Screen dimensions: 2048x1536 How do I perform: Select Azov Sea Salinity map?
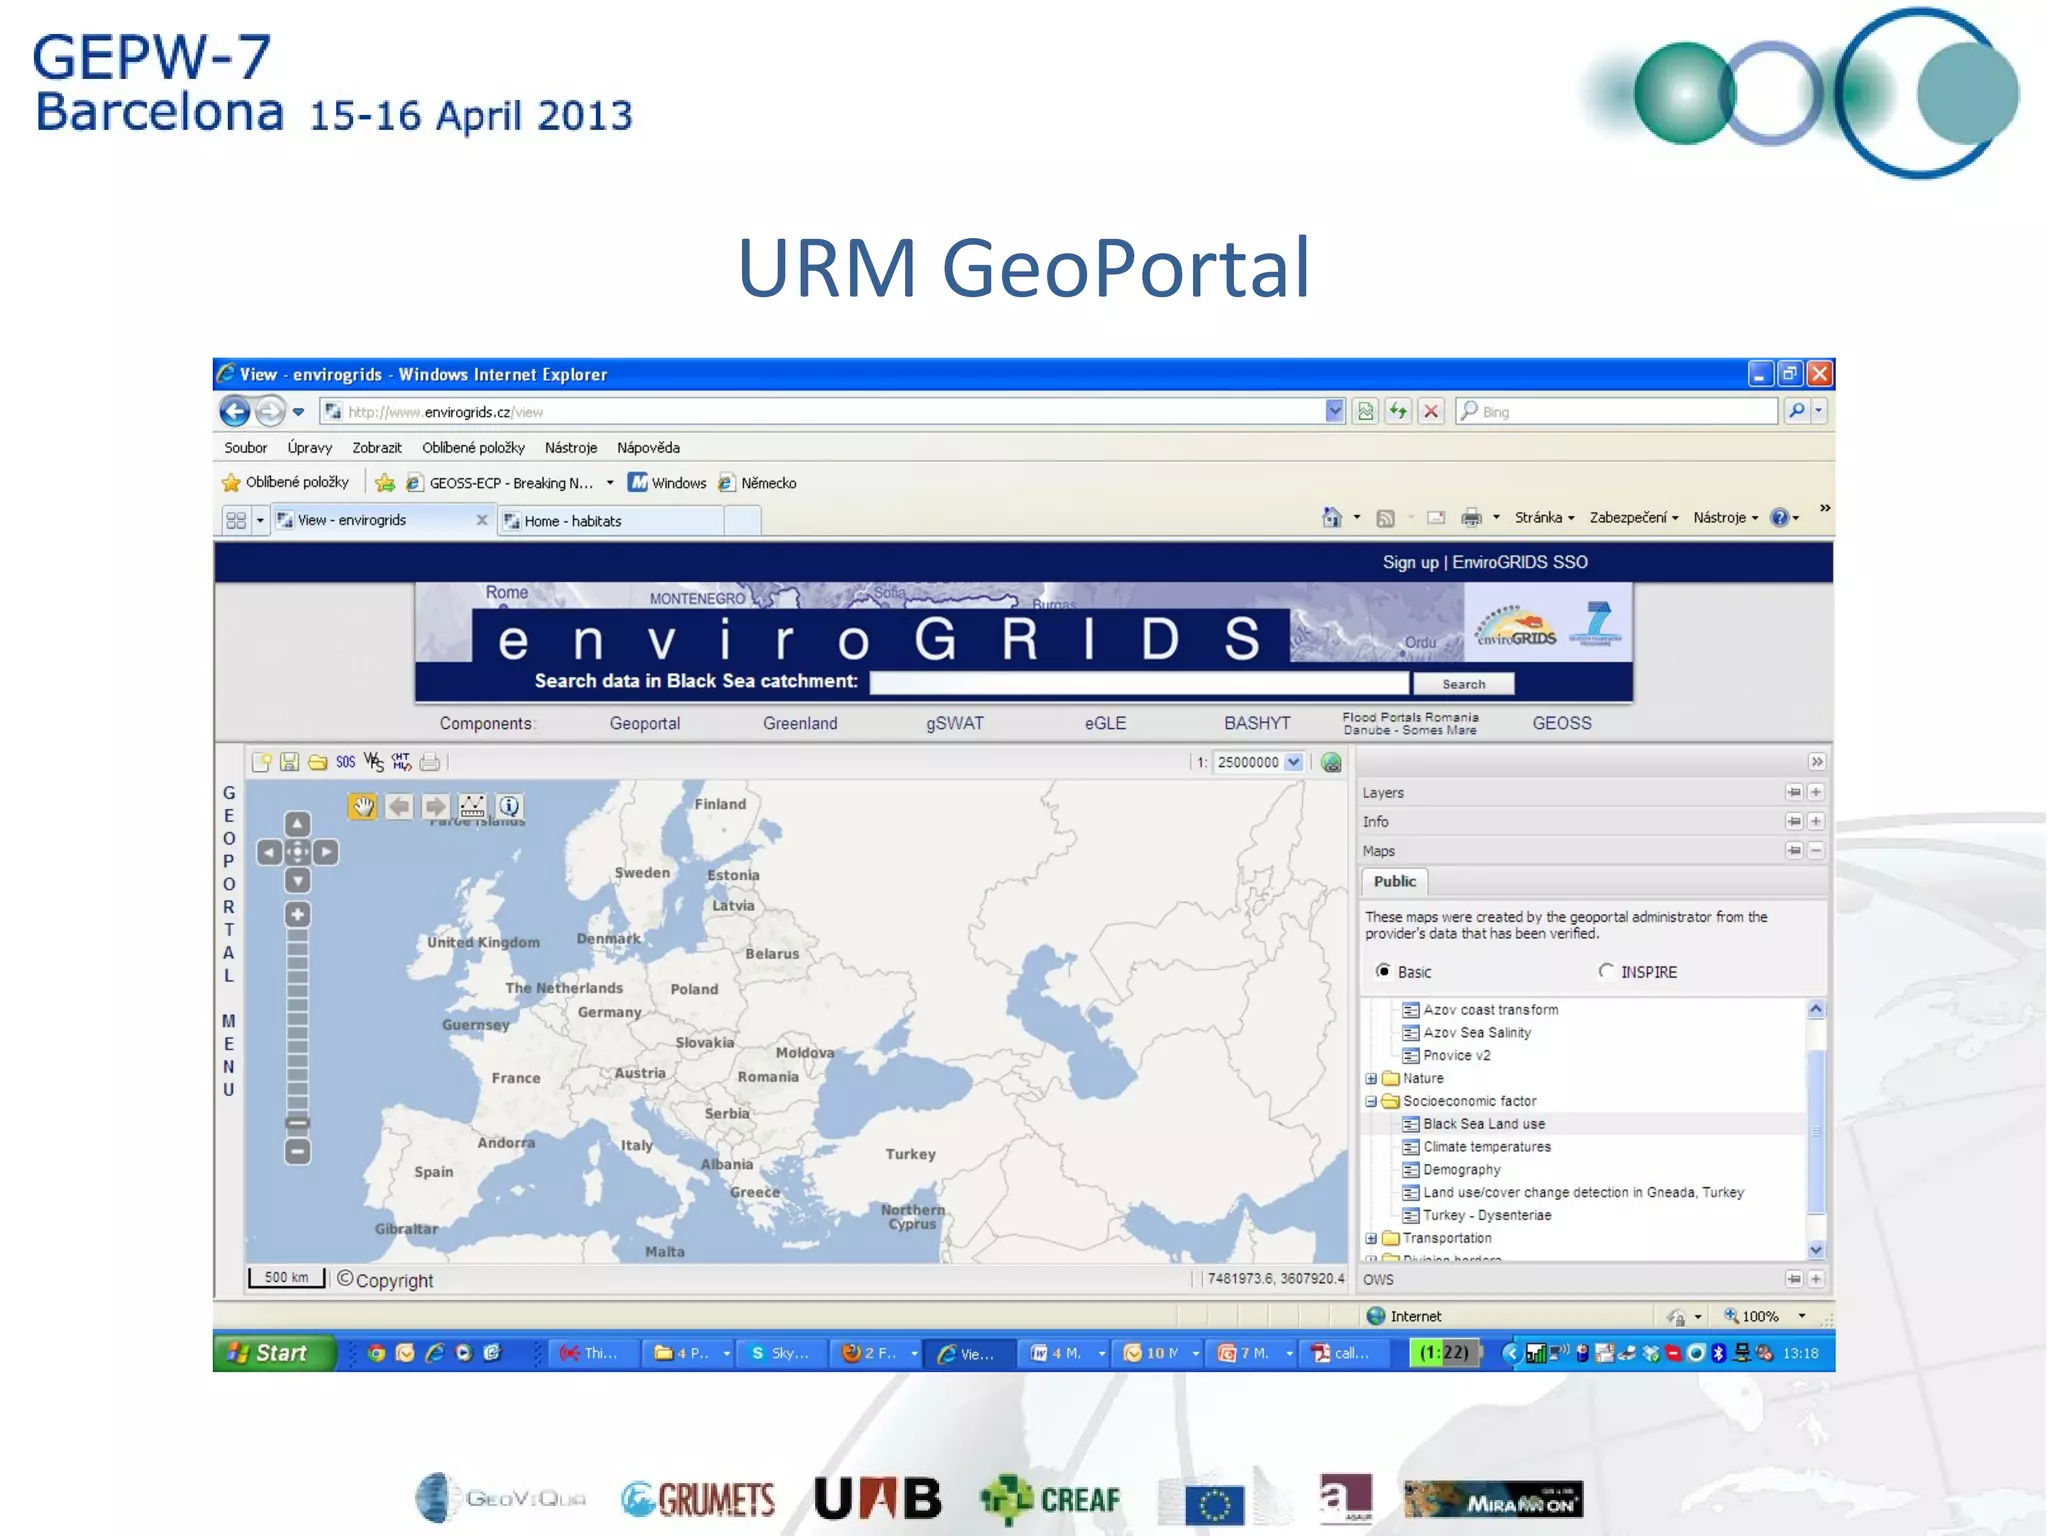[x=1477, y=1032]
